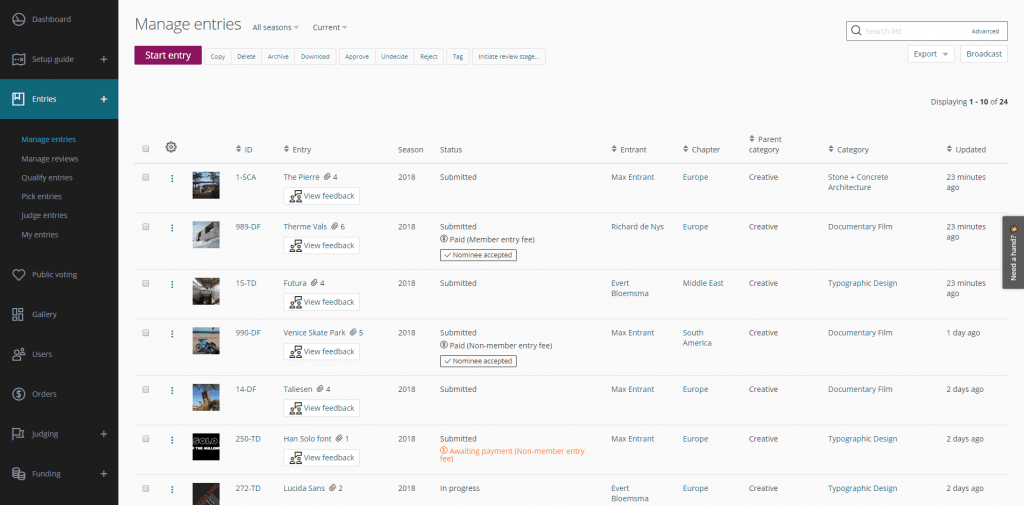Select the Futura entry checkbox
This screenshot has height=505, width=1024.
pyautogui.click(x=146, y=284)
